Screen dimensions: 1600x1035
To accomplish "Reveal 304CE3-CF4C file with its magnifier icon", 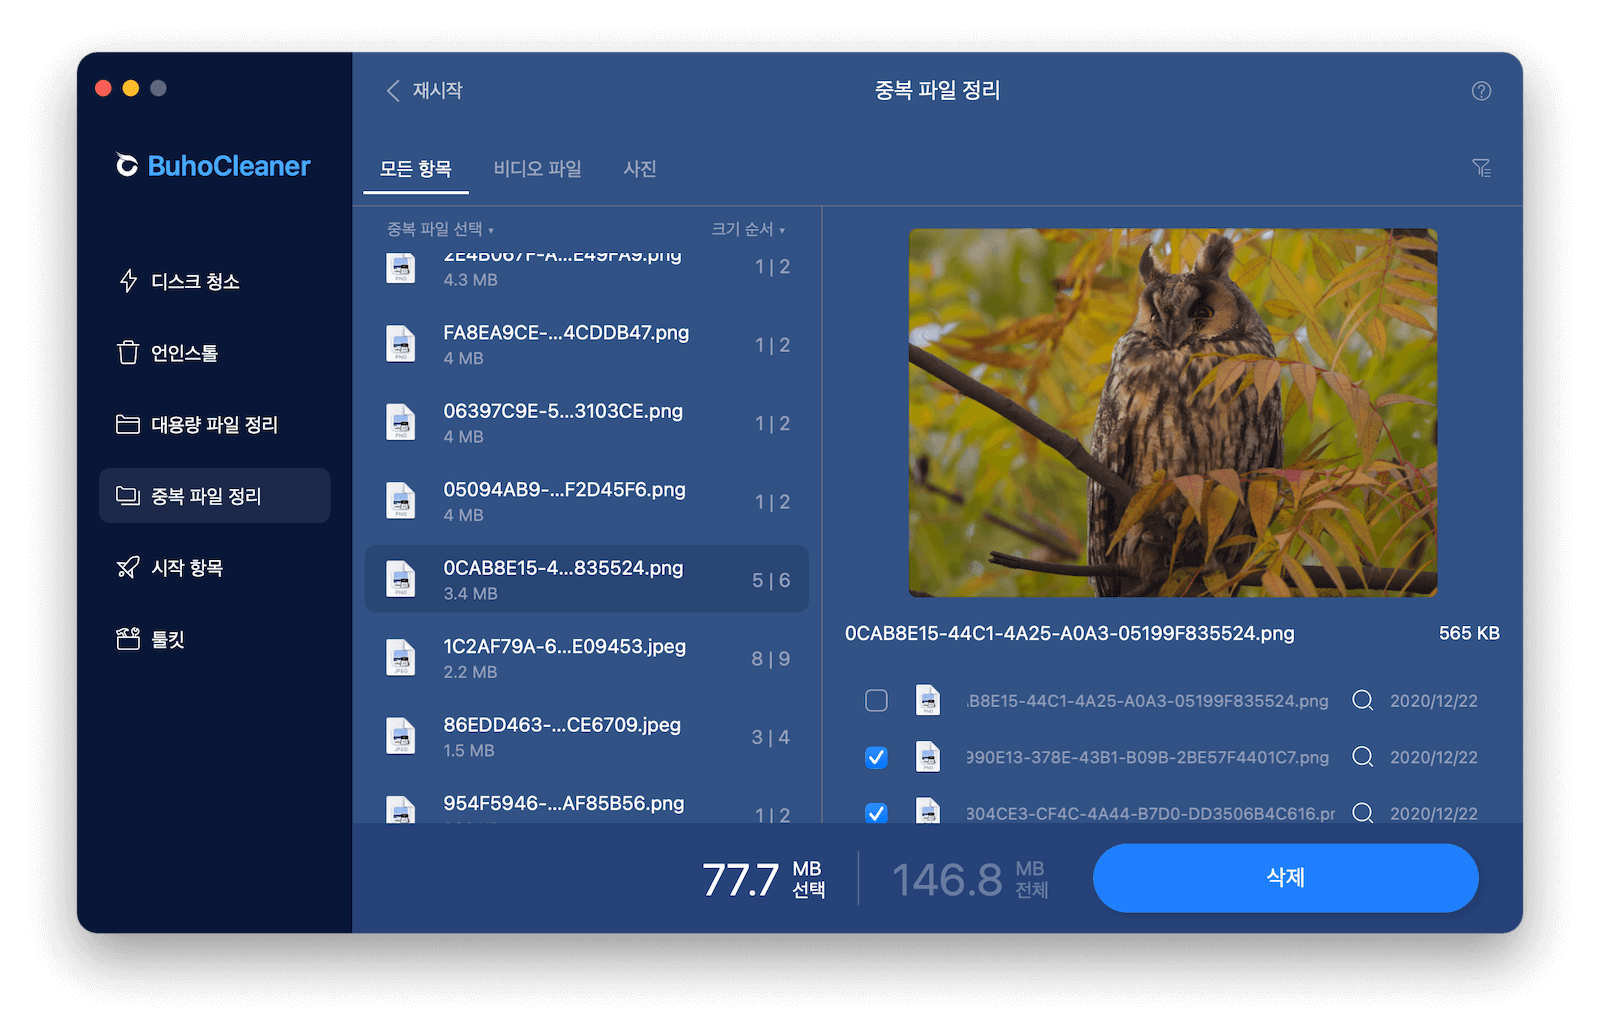I will tap(1362, 812).
